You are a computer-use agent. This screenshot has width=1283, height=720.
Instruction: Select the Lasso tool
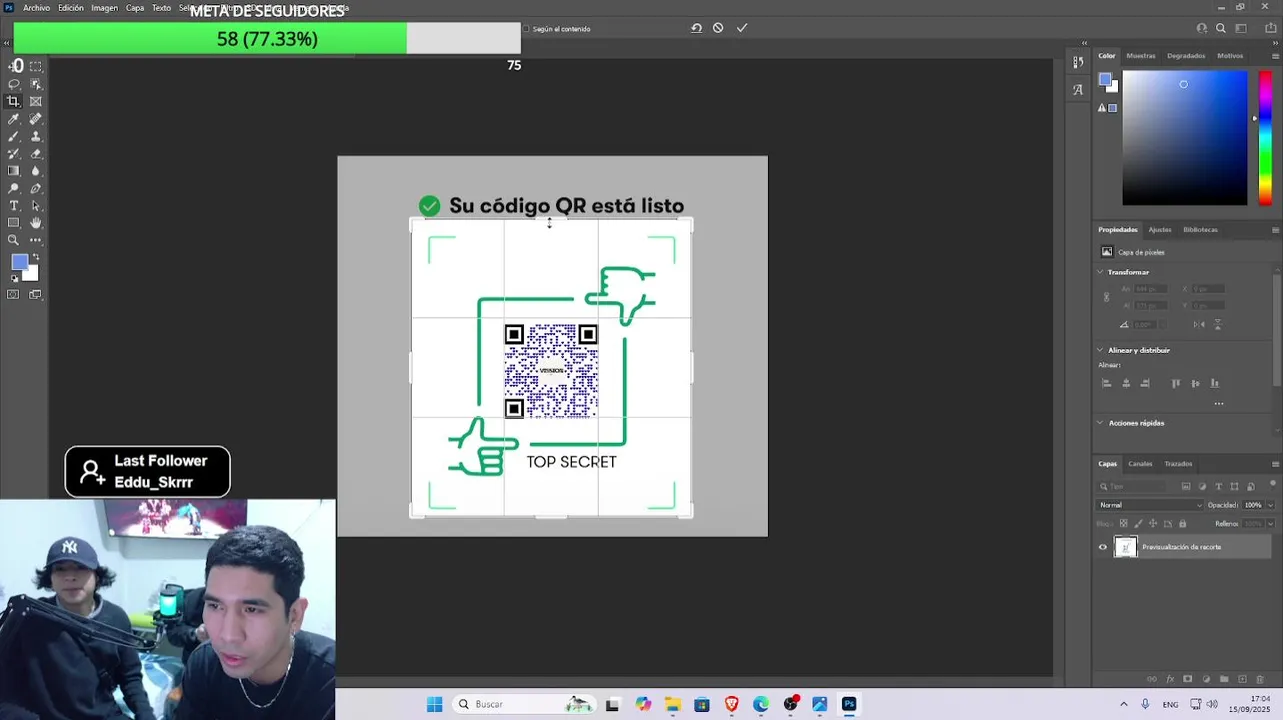coord(14,84)
